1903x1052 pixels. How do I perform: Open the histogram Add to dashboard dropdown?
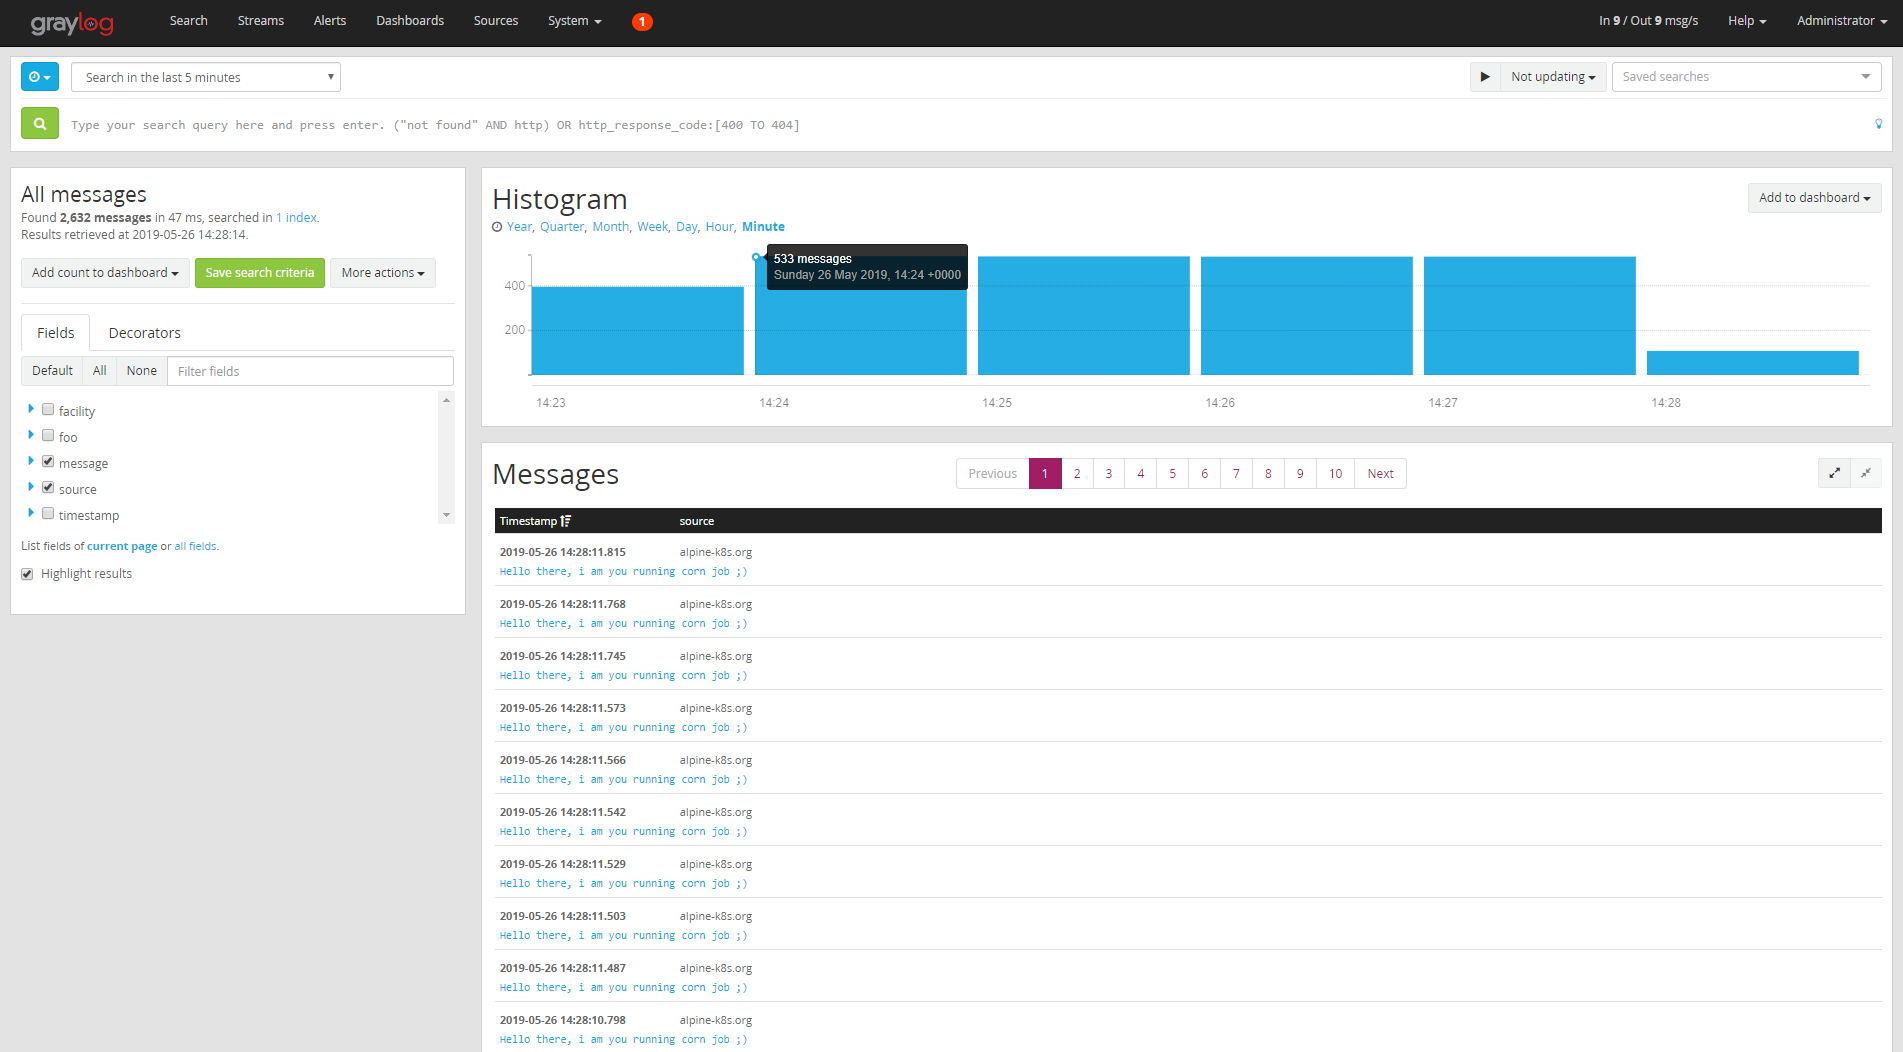tap(1814, 198)
